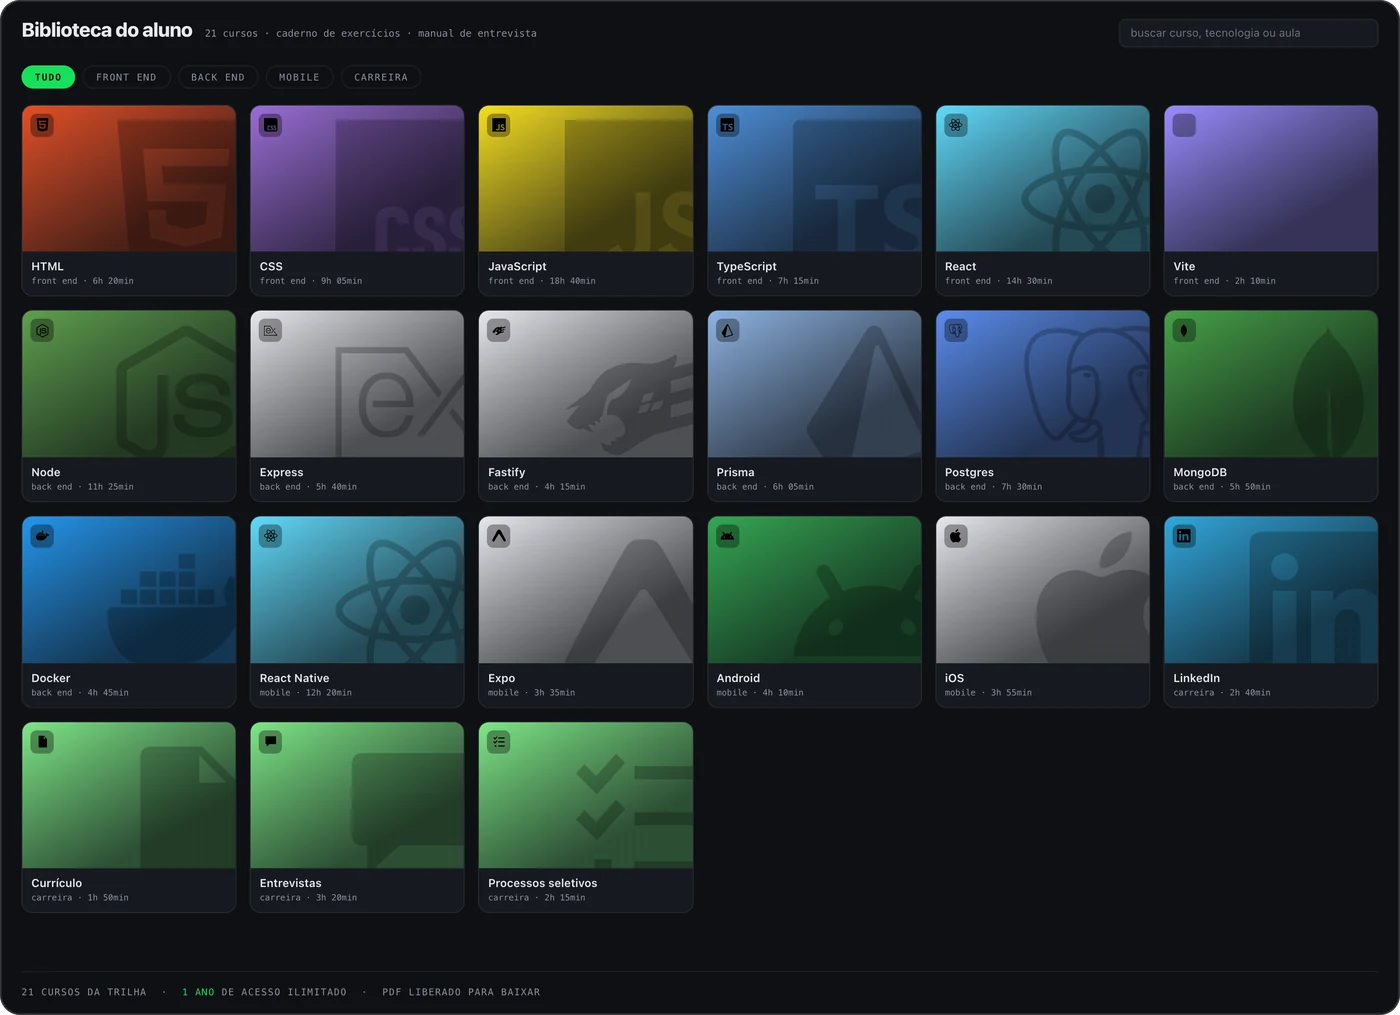Filter courses by CARREIRA
The width and height of the screenshot is (1400, 1015).
coord(381,77)
